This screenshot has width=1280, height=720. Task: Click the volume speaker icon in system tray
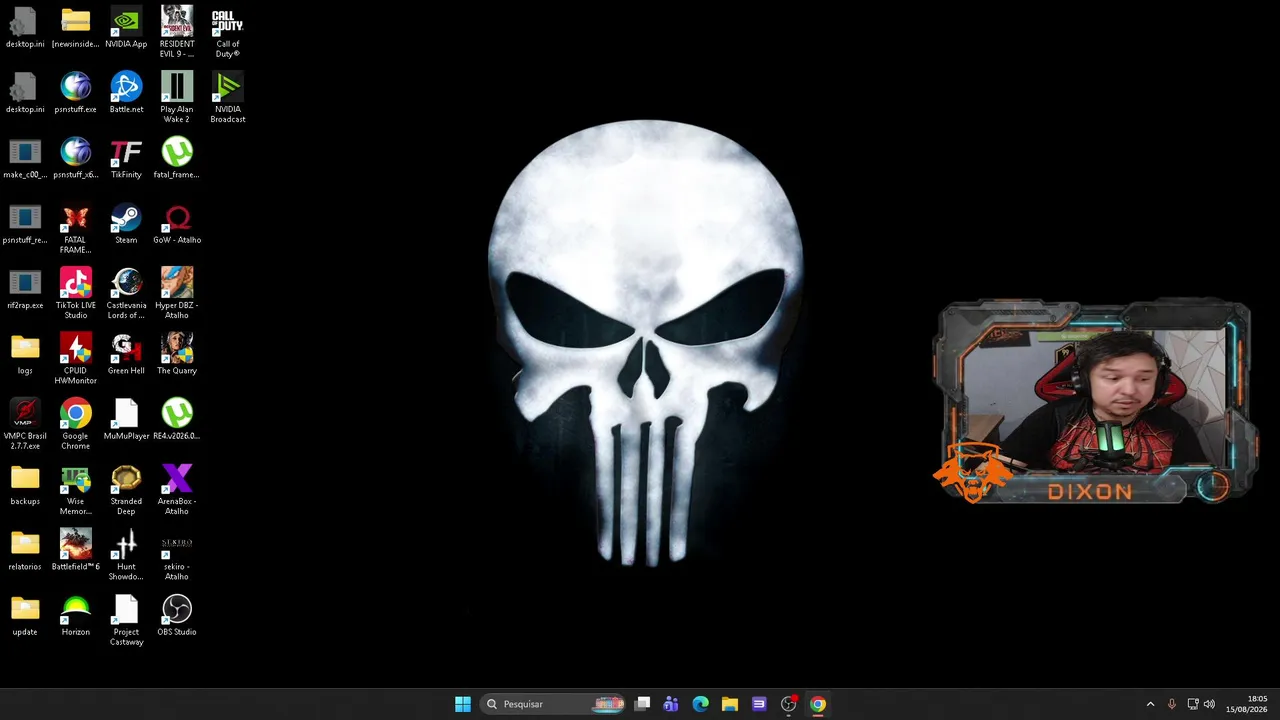pyautogui.click(x=1210, y=704)
